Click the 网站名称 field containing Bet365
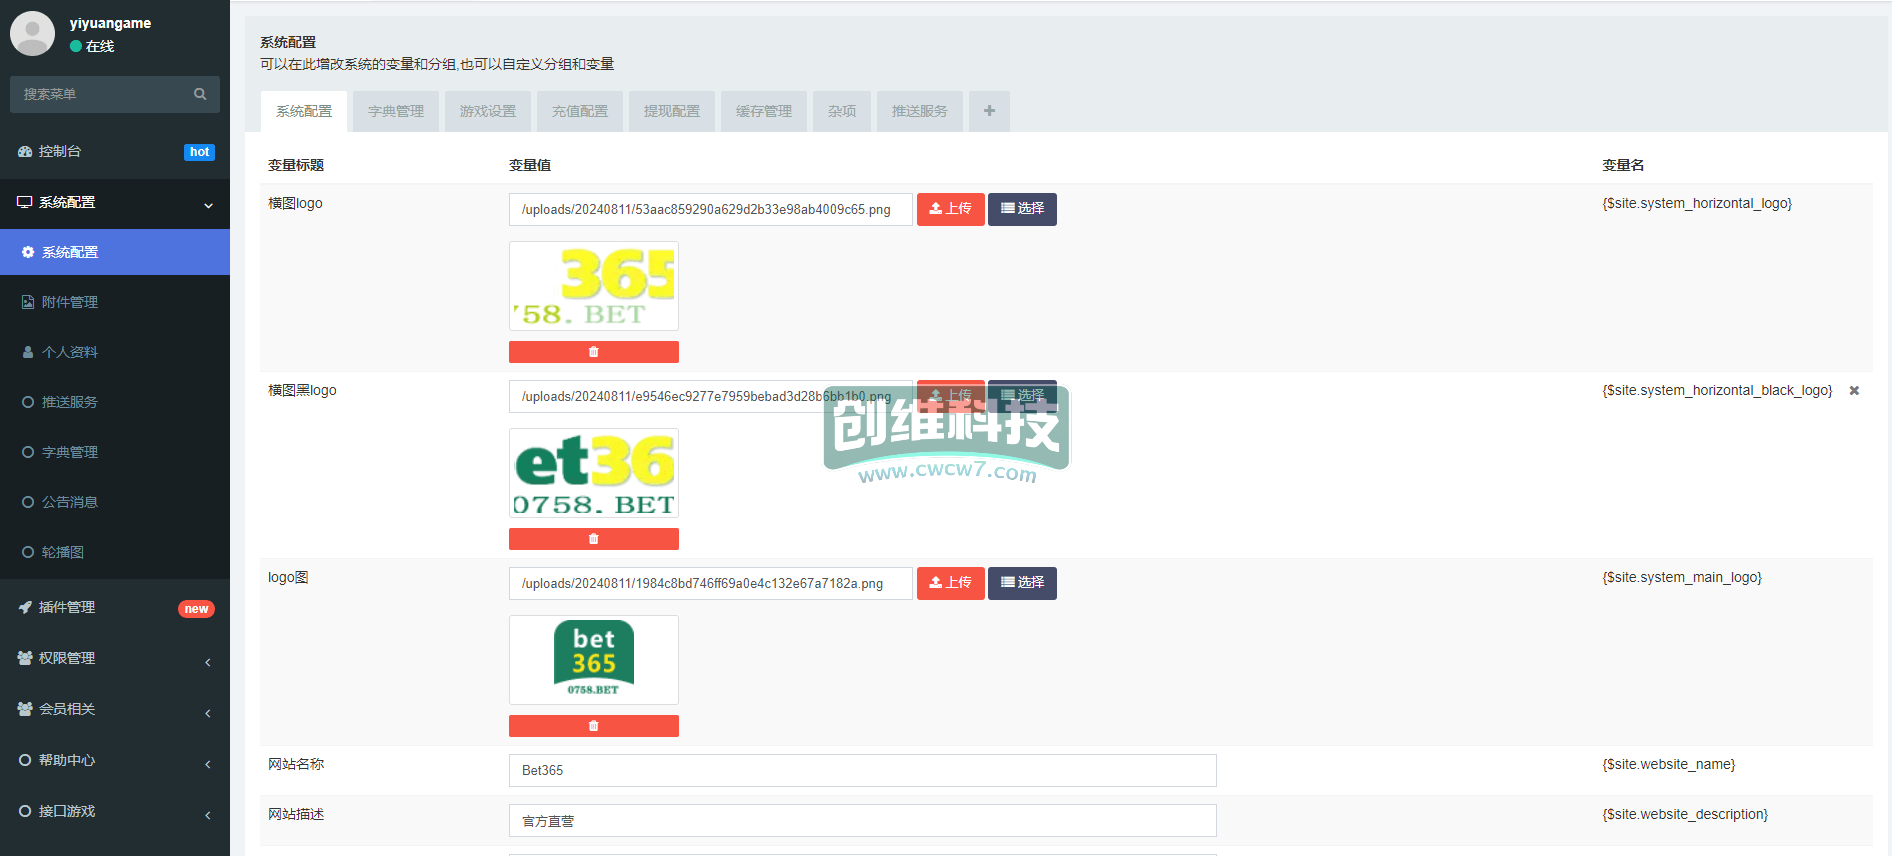Viewport: 1892px width, 856px height. (x=863, y=770)
